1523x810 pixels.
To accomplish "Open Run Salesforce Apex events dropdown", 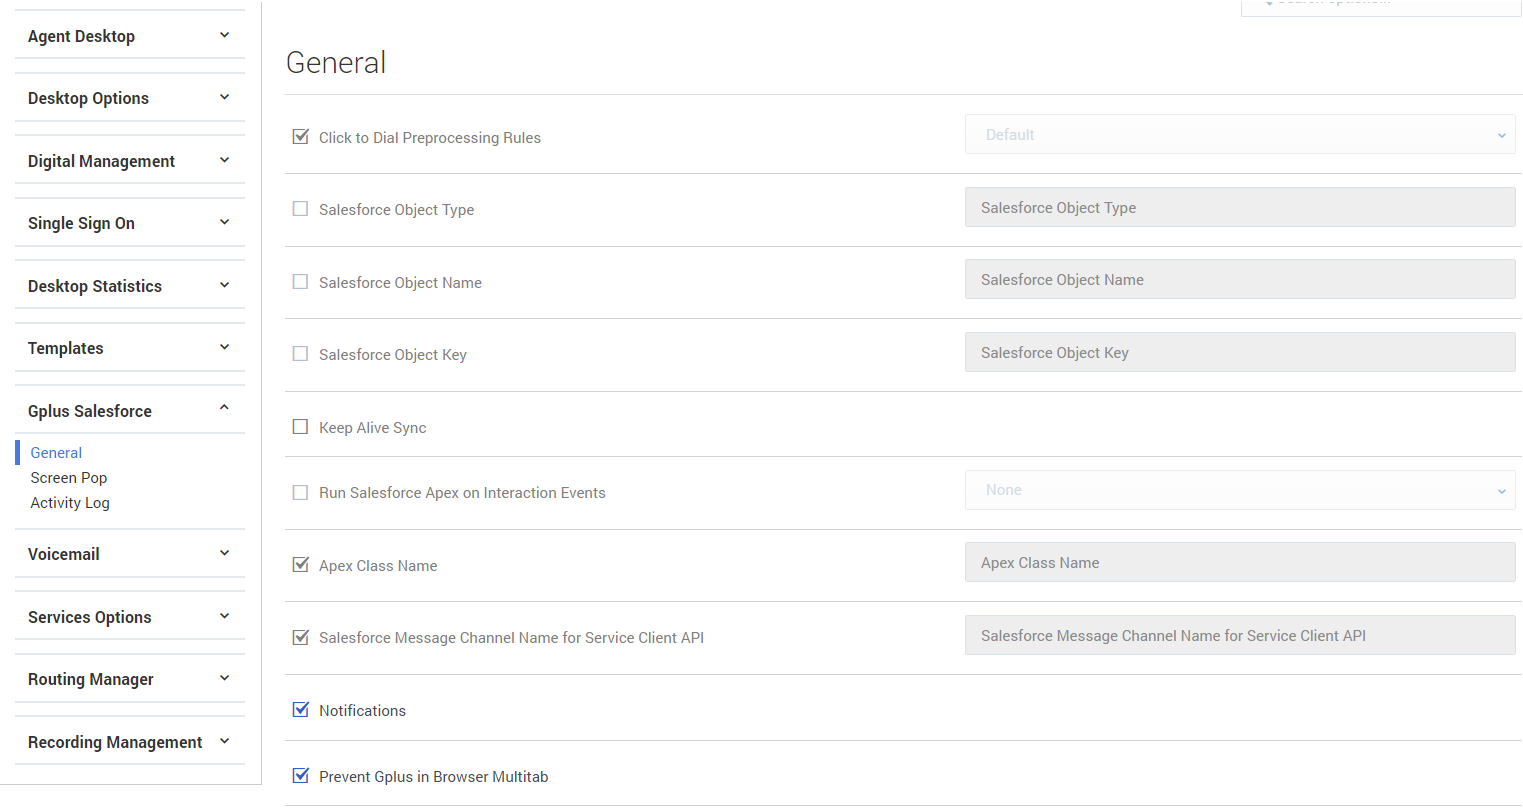I will point(1239,490).
